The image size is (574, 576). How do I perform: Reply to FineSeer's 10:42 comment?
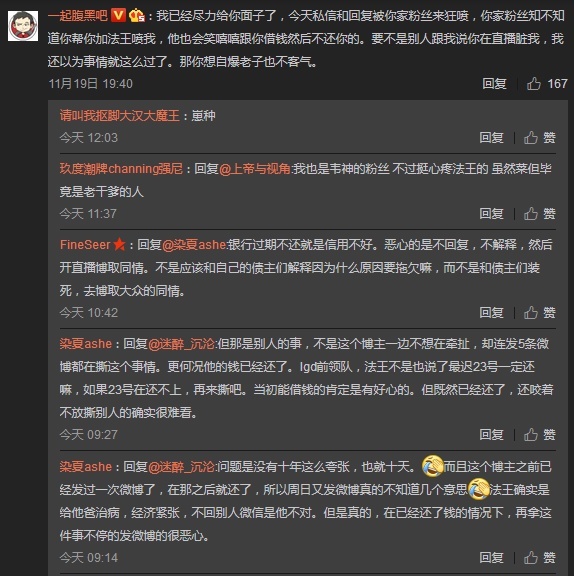[491, 313]
